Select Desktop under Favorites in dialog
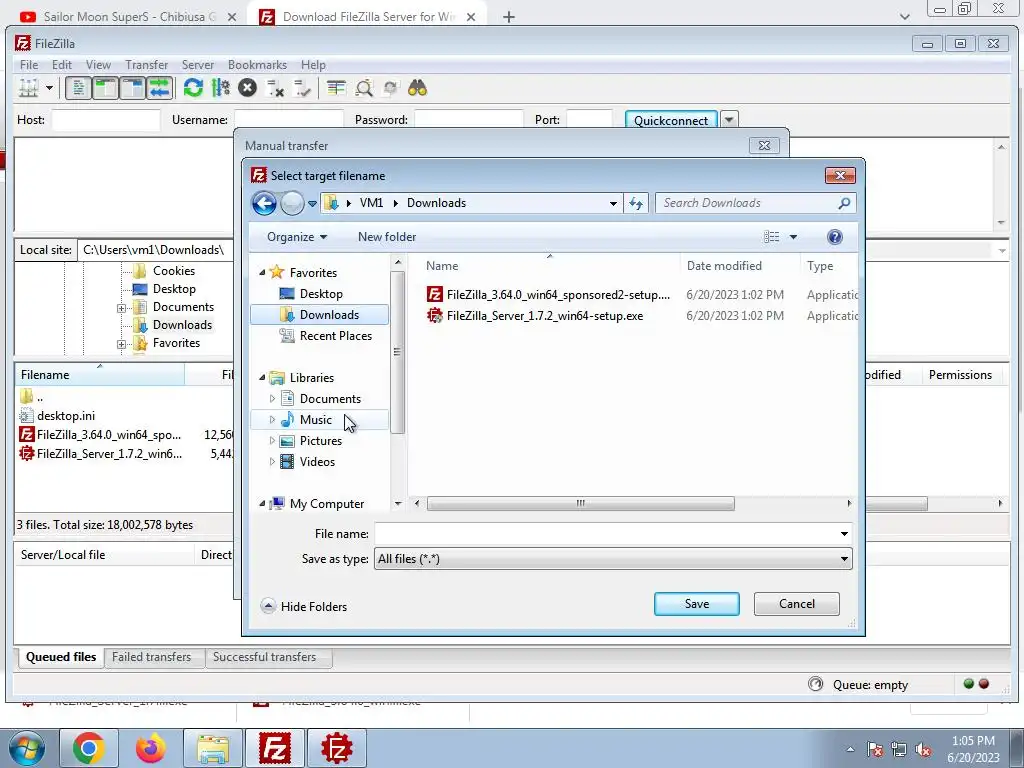This screenshot has height=768, width=1024. (321, 294)
